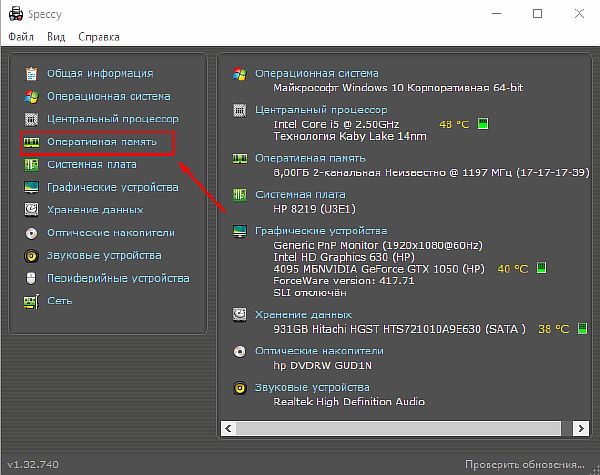Open summary heading Оперативная память
This screenshot has height=475, width=600.
pyautogui.click(x=310, y=158)
